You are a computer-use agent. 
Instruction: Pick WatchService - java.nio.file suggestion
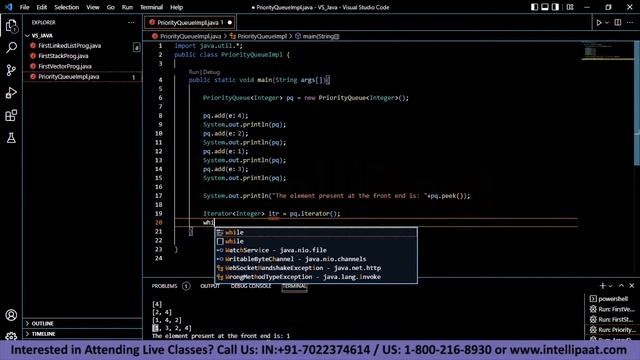pyautogui.click(x=316, y=250)
